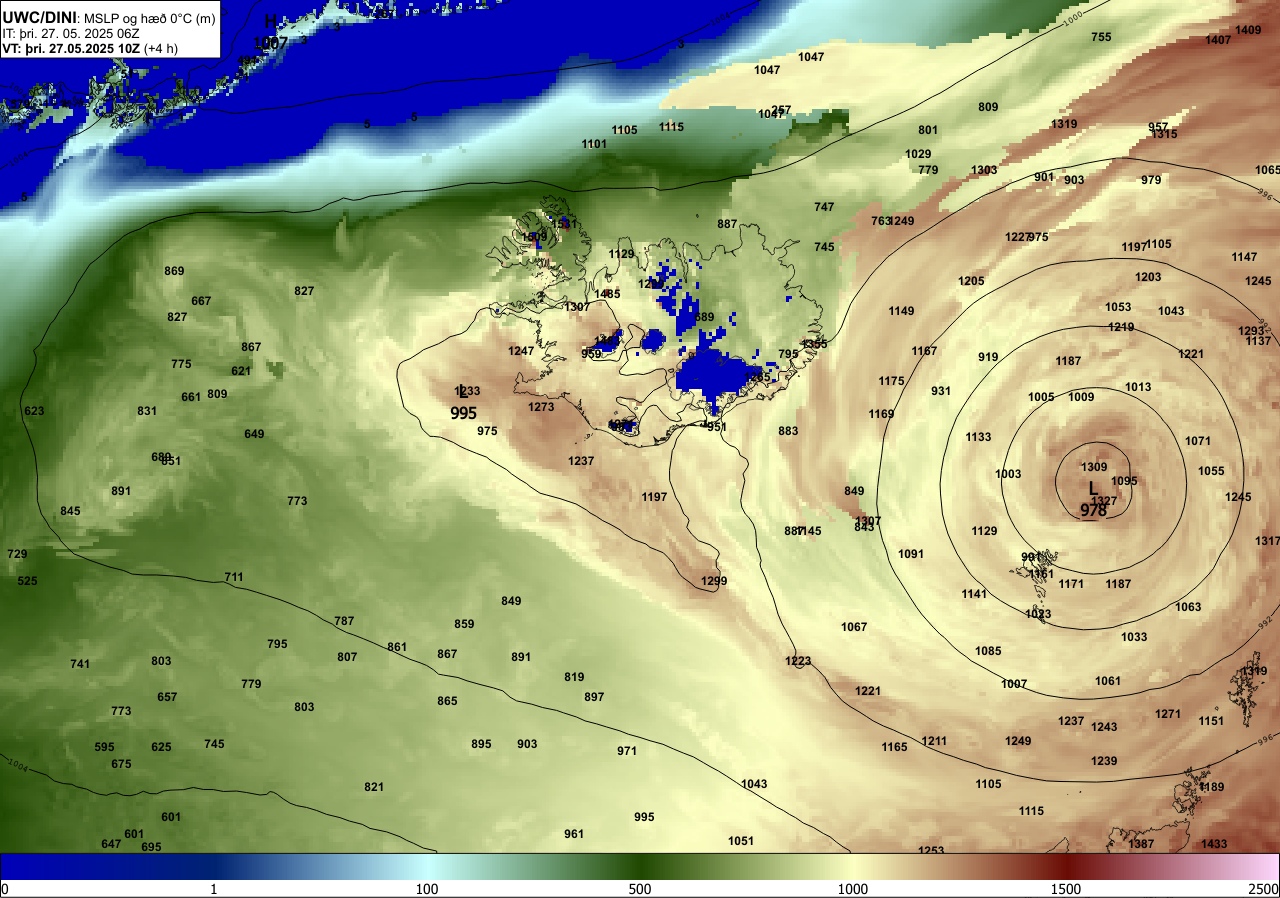Click the height value 1205
The width and height of the screenshot is (1280, 898).
tap(971, 281)
